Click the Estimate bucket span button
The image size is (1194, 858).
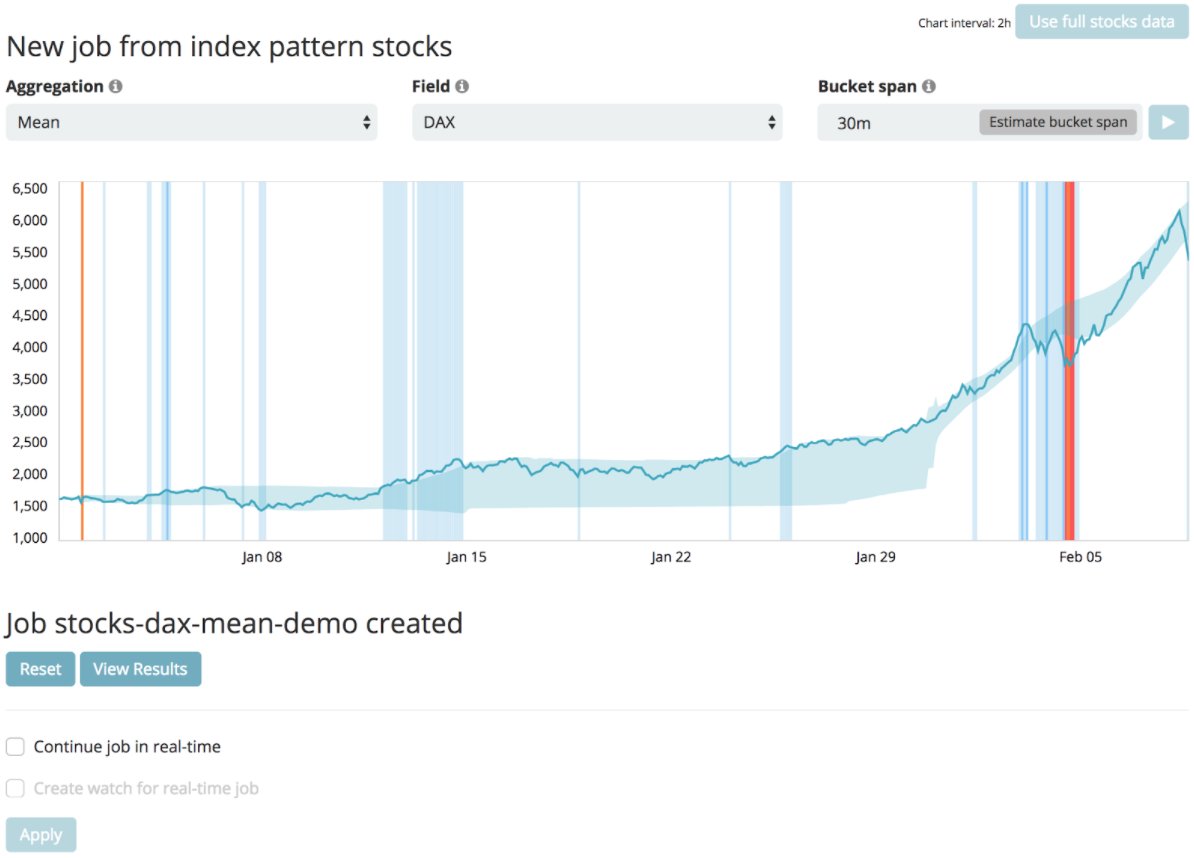click(1058, 122)
